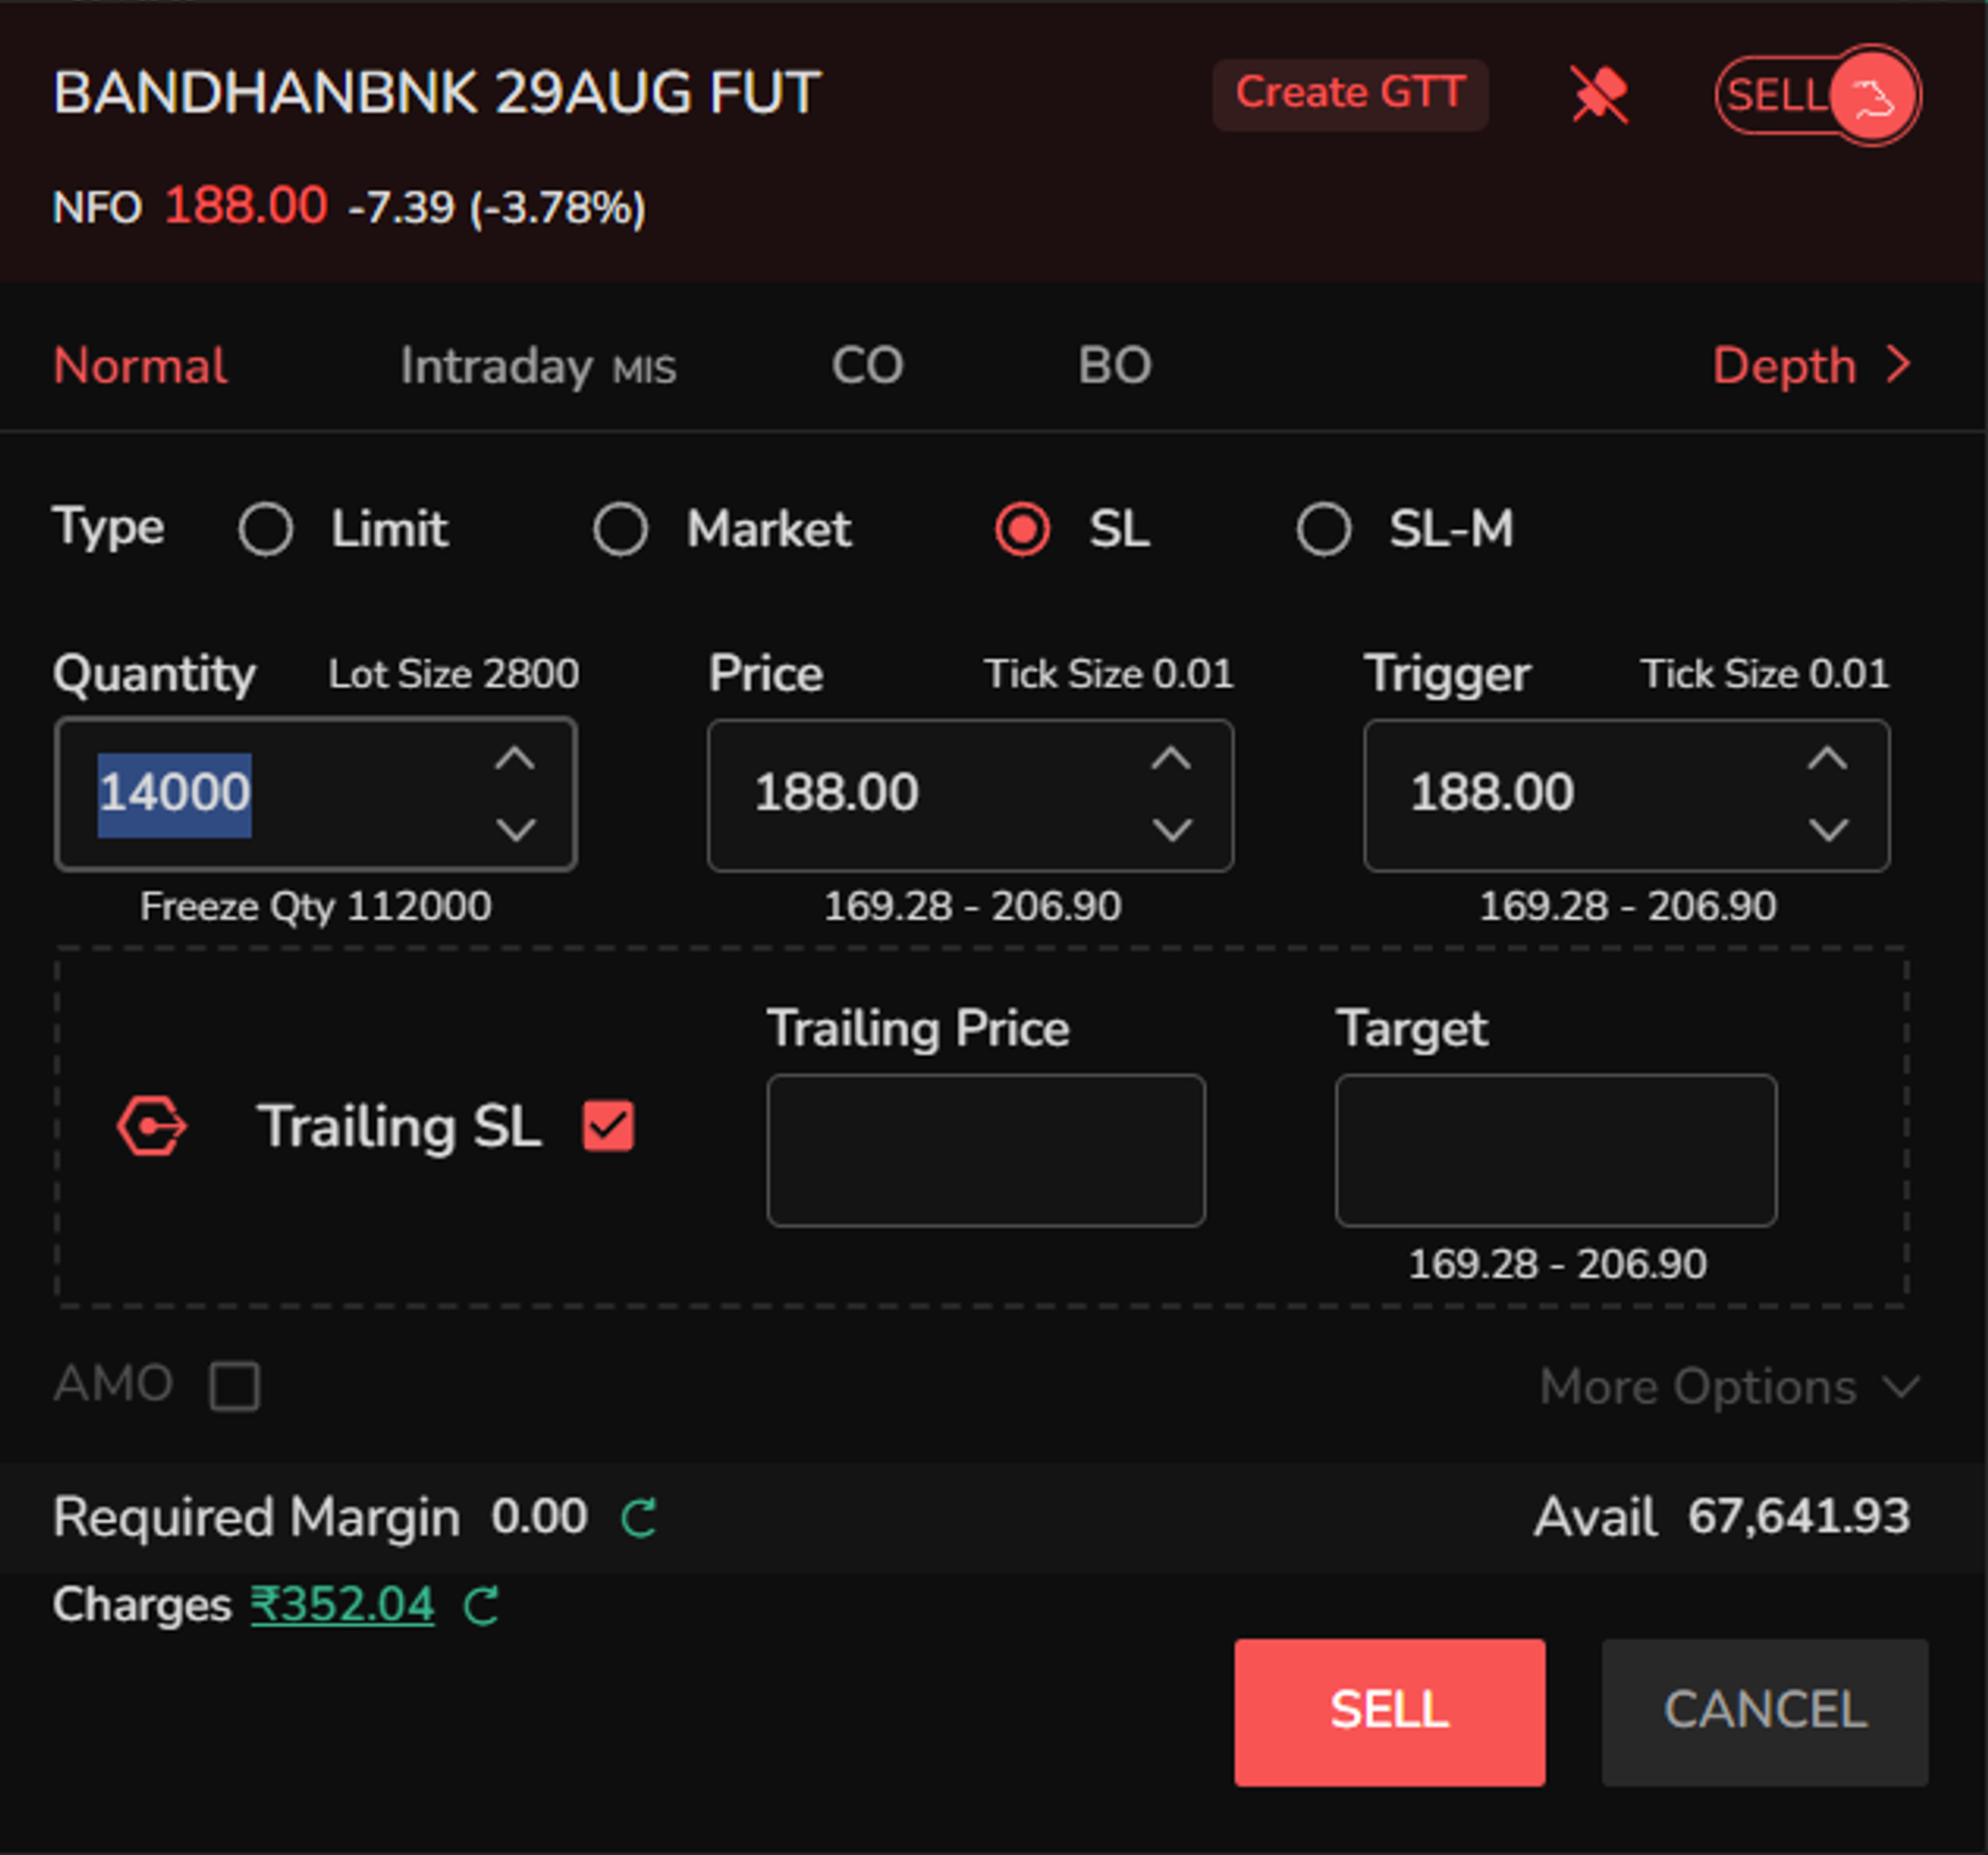Select Limit order type

tap(266, 528)
